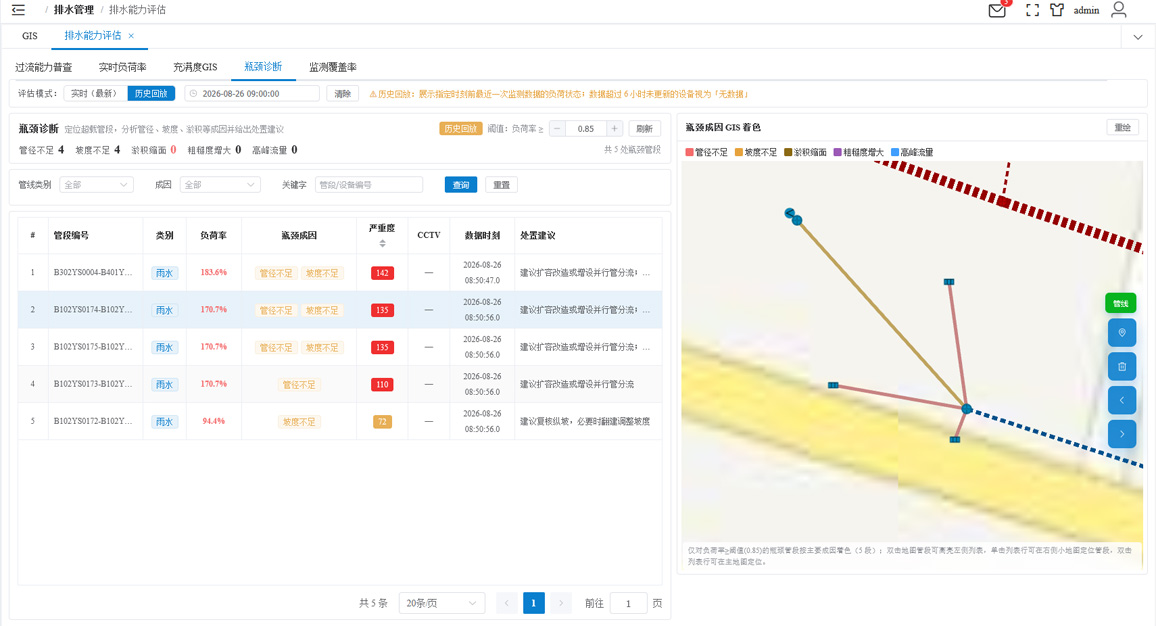Screen dimensions: 1156x626
Task: Open the admin user avatar icon
Action: [1118, 10]
